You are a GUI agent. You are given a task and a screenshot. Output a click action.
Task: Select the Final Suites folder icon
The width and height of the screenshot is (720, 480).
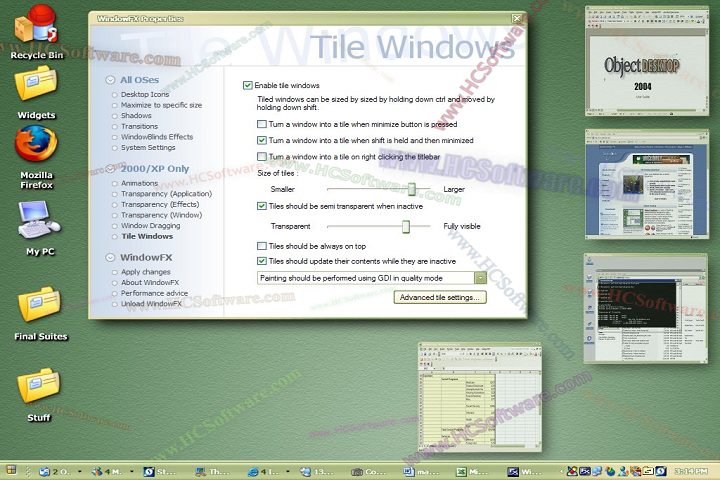click(x=40, y=314)
